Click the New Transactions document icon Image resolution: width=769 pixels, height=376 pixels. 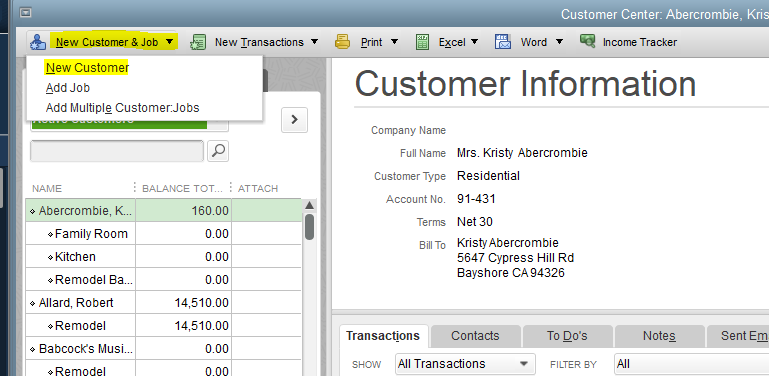198,42
